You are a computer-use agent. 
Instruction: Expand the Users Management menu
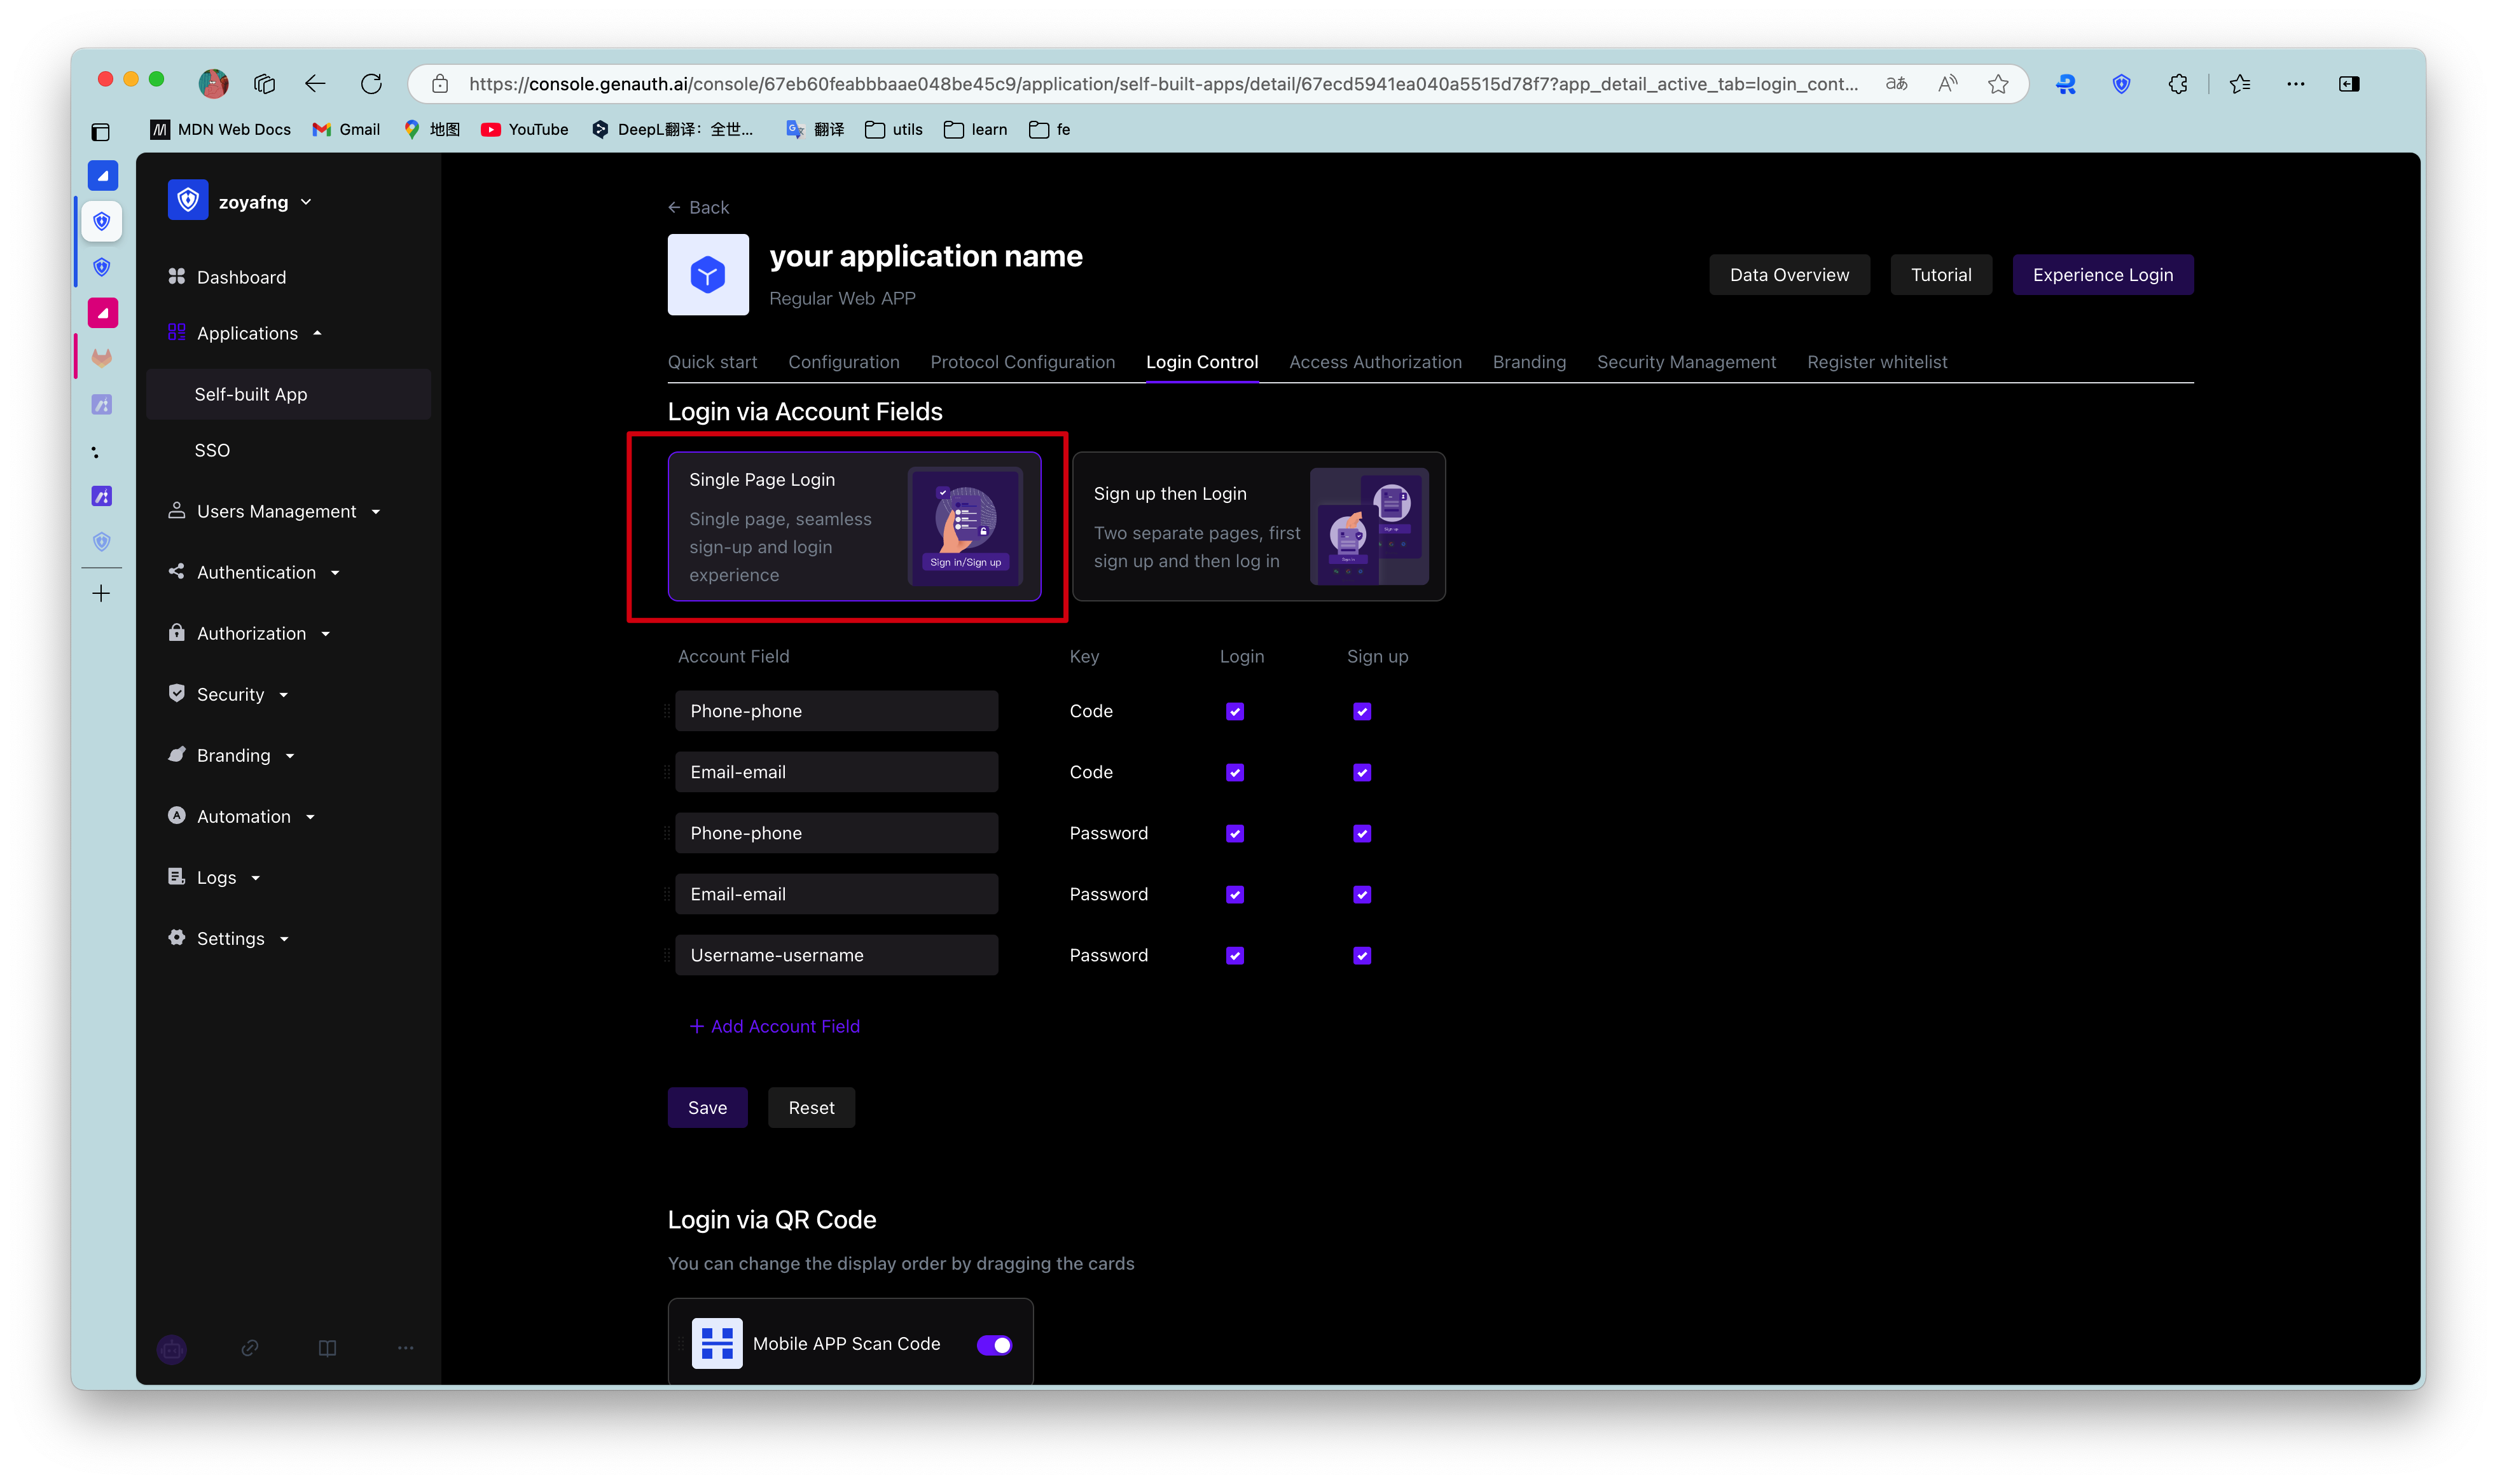point(275,511)
